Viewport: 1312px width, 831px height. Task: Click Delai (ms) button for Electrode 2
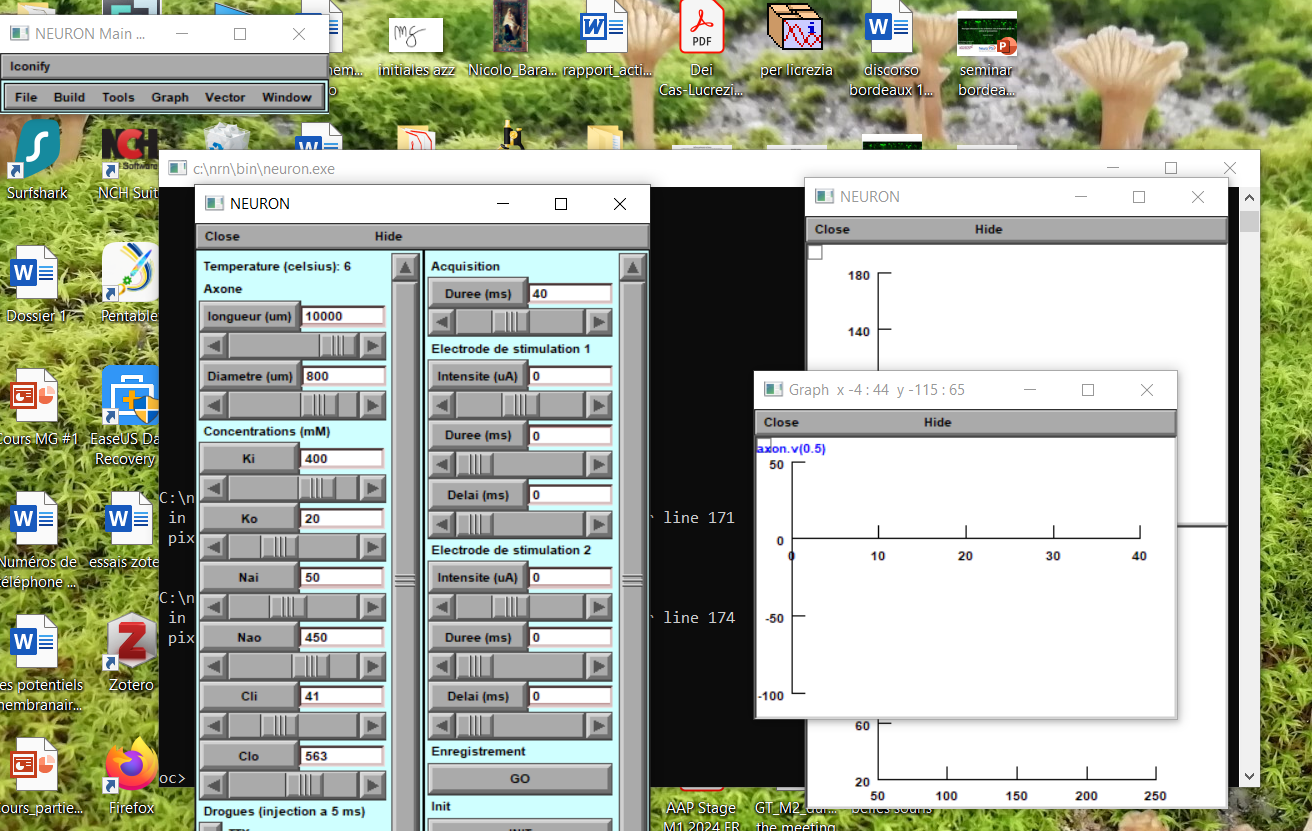click(x=477, y=696)
